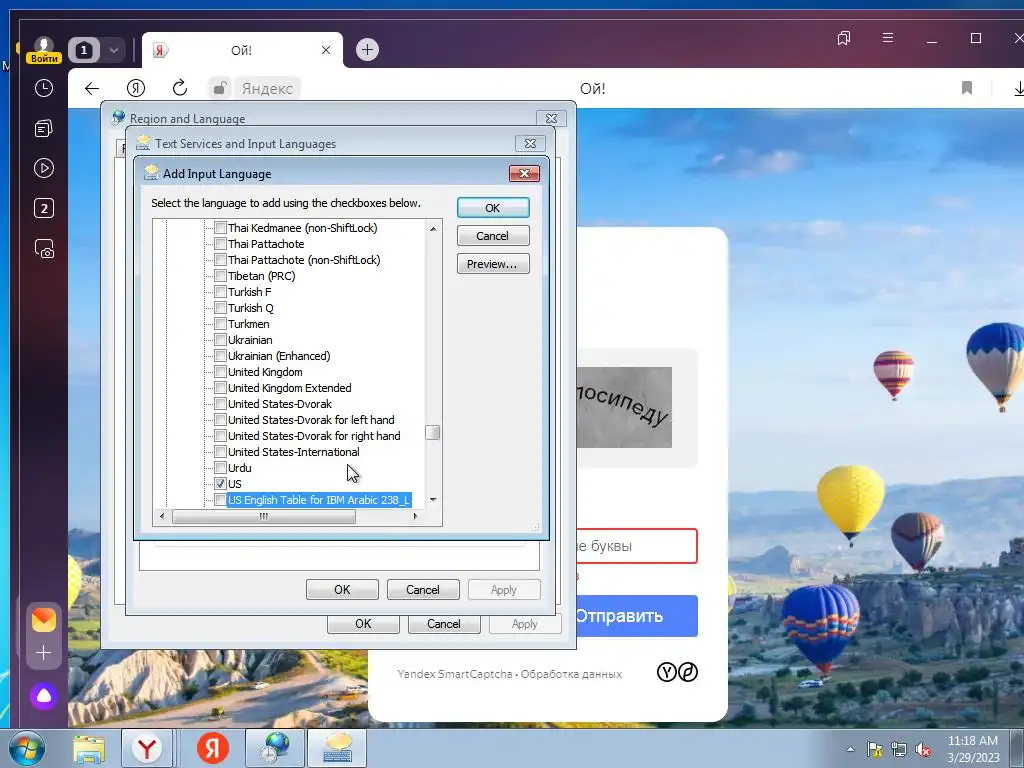Open the sidebar icon numbered 2
This screenshot has height=768, width=1024.
point(44,209)
